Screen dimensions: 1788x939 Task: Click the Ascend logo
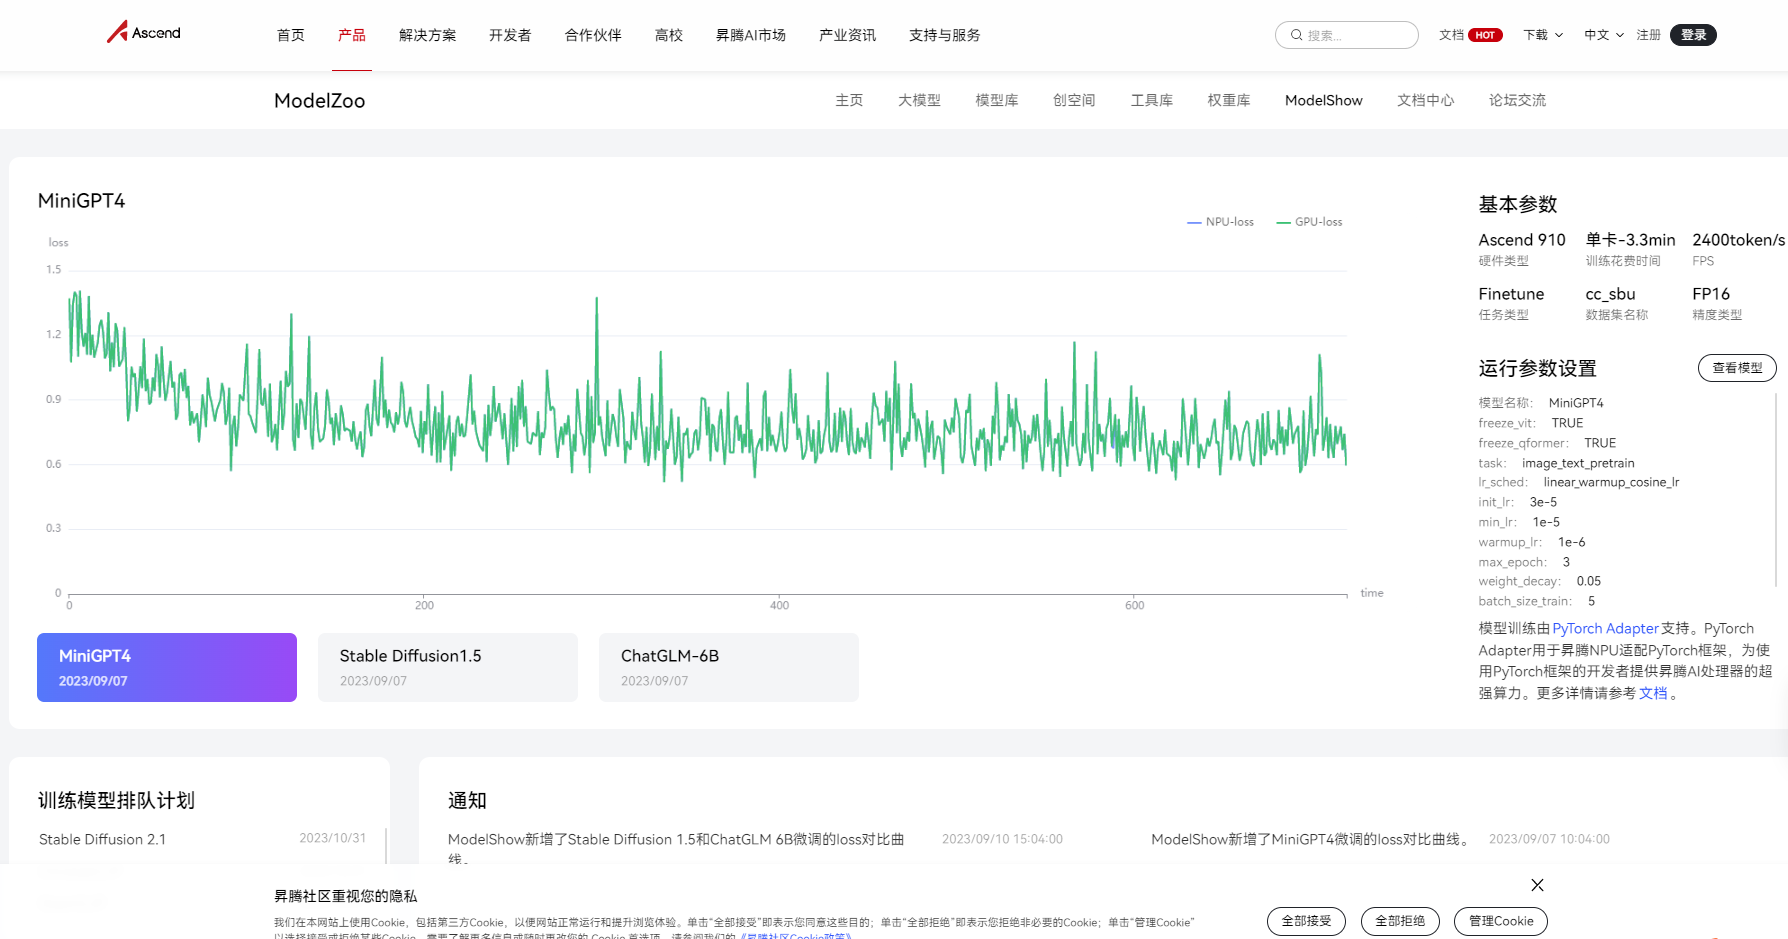[x=144, y=32]
